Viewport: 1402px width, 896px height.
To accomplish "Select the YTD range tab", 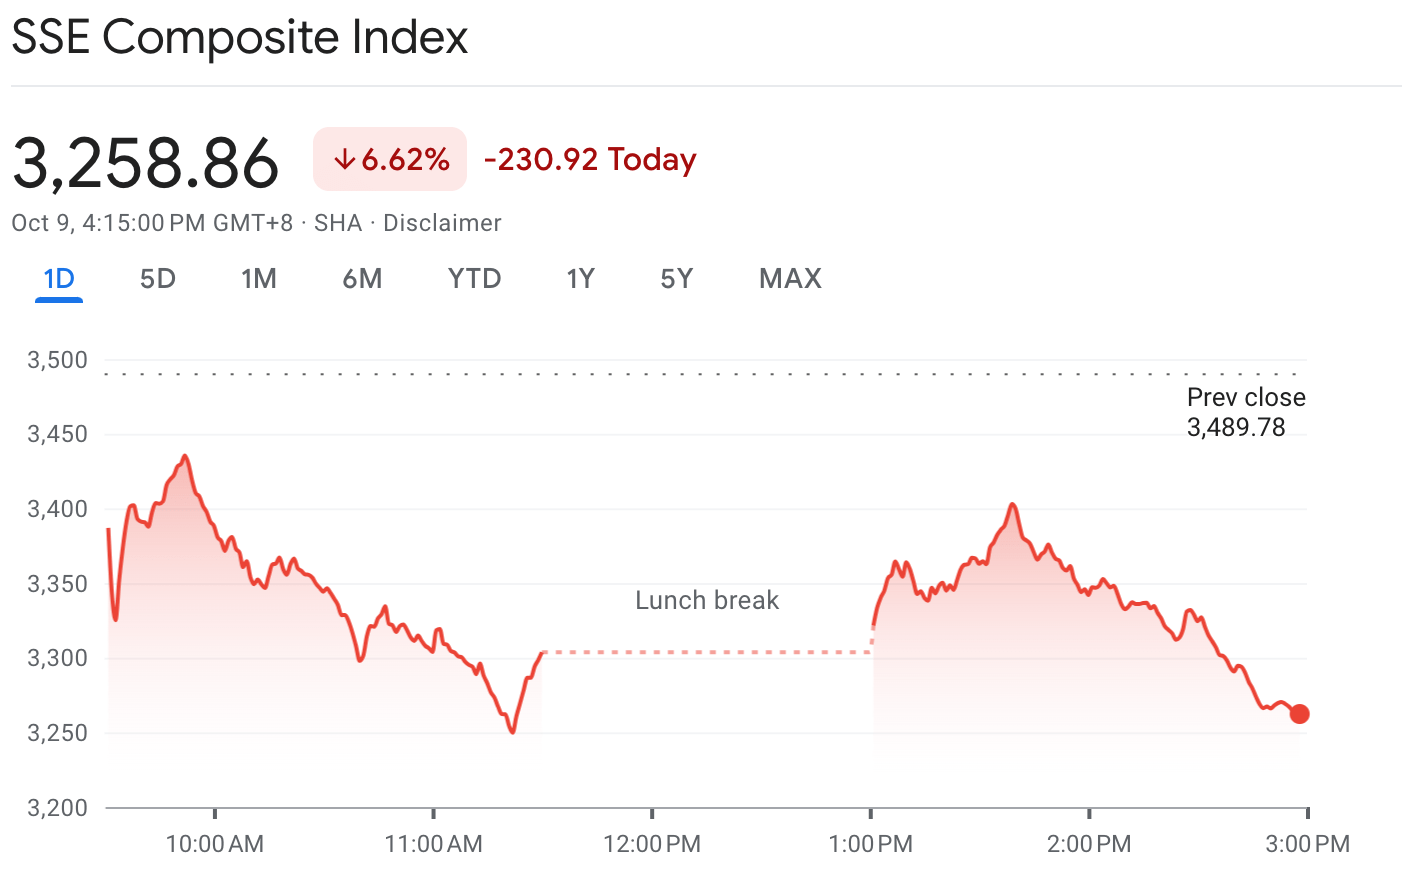I will 474,279.
